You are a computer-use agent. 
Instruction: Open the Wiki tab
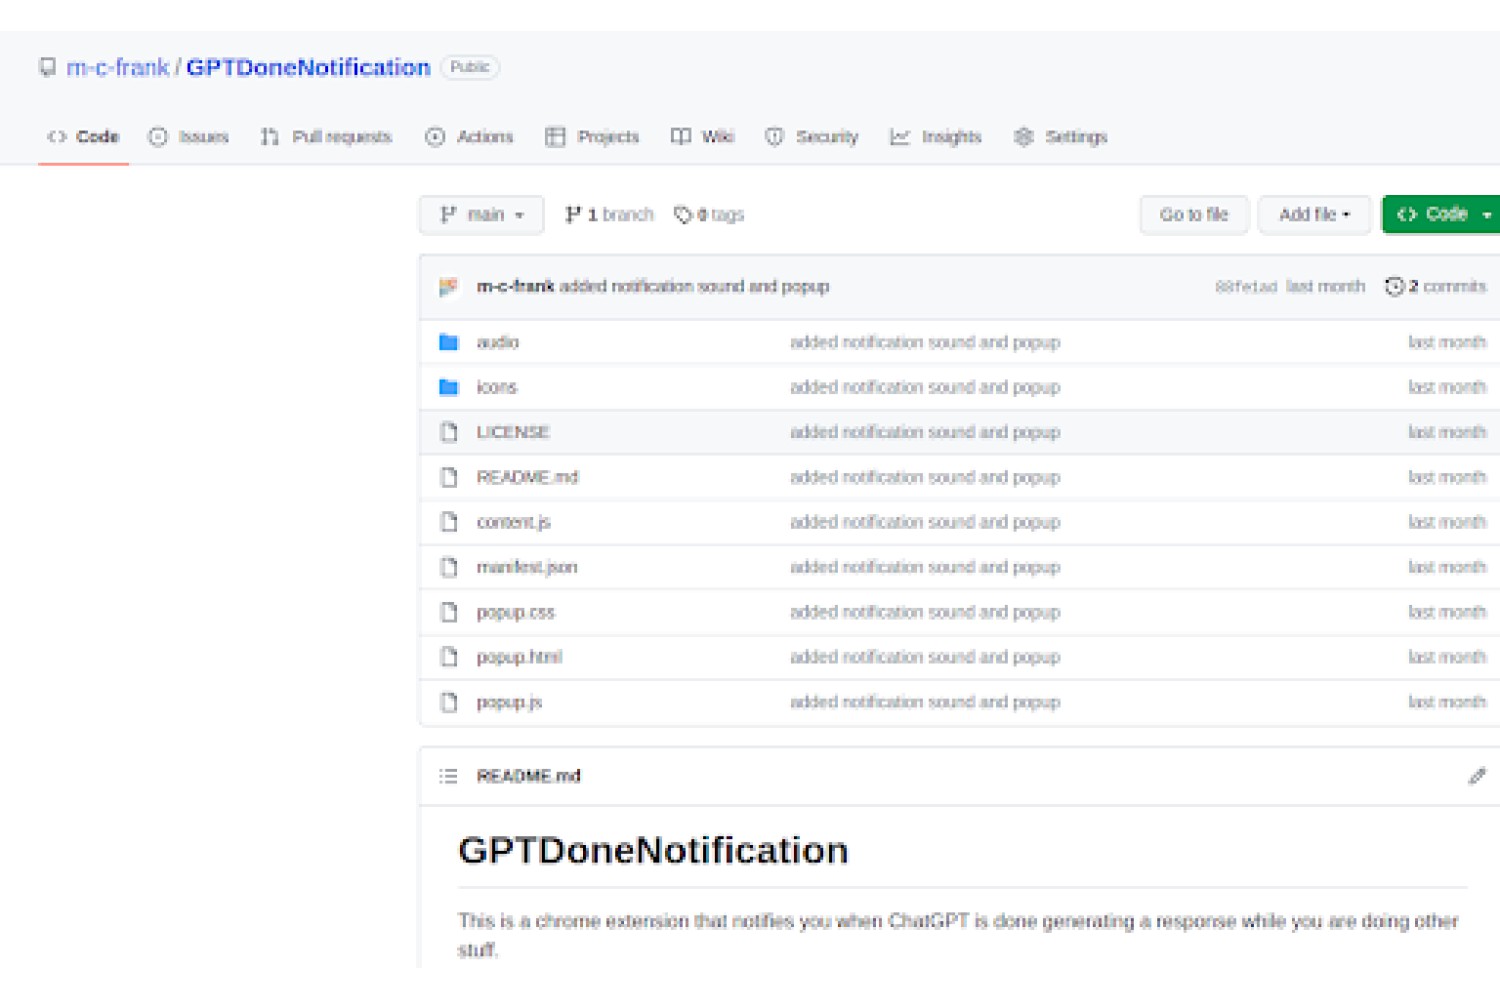702,137
